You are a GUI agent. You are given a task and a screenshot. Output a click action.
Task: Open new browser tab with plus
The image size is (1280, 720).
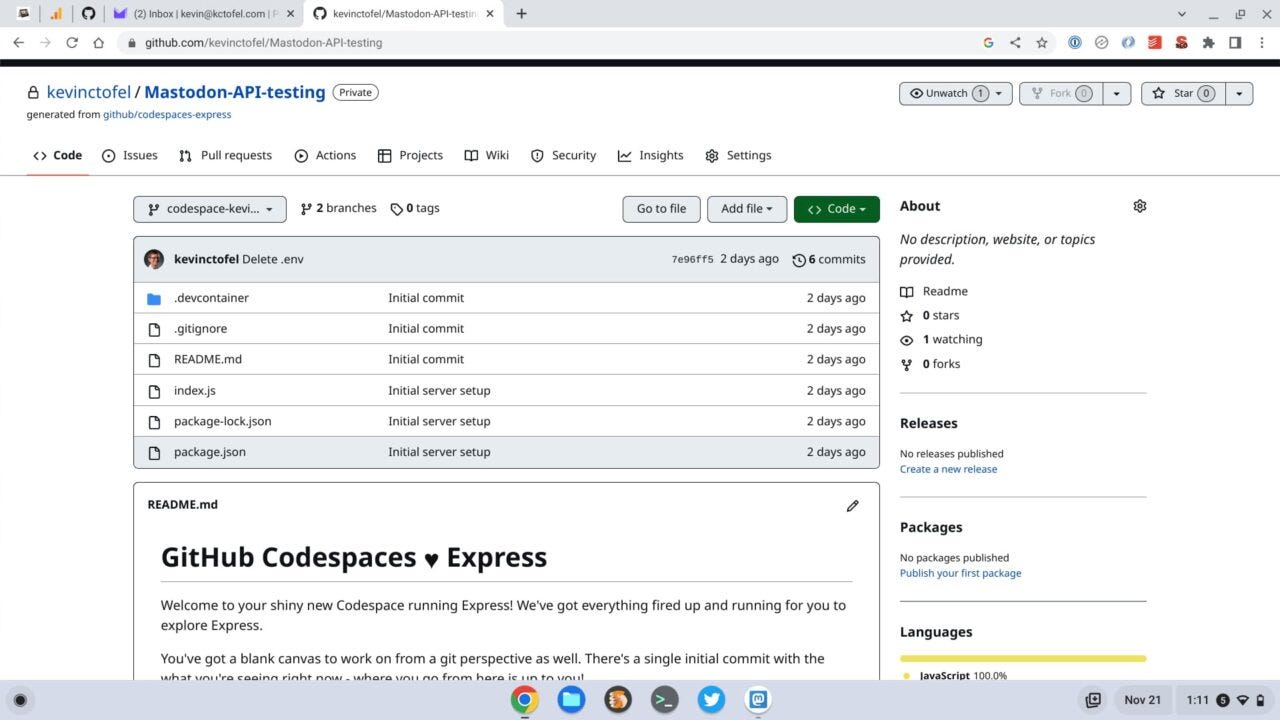521,14
